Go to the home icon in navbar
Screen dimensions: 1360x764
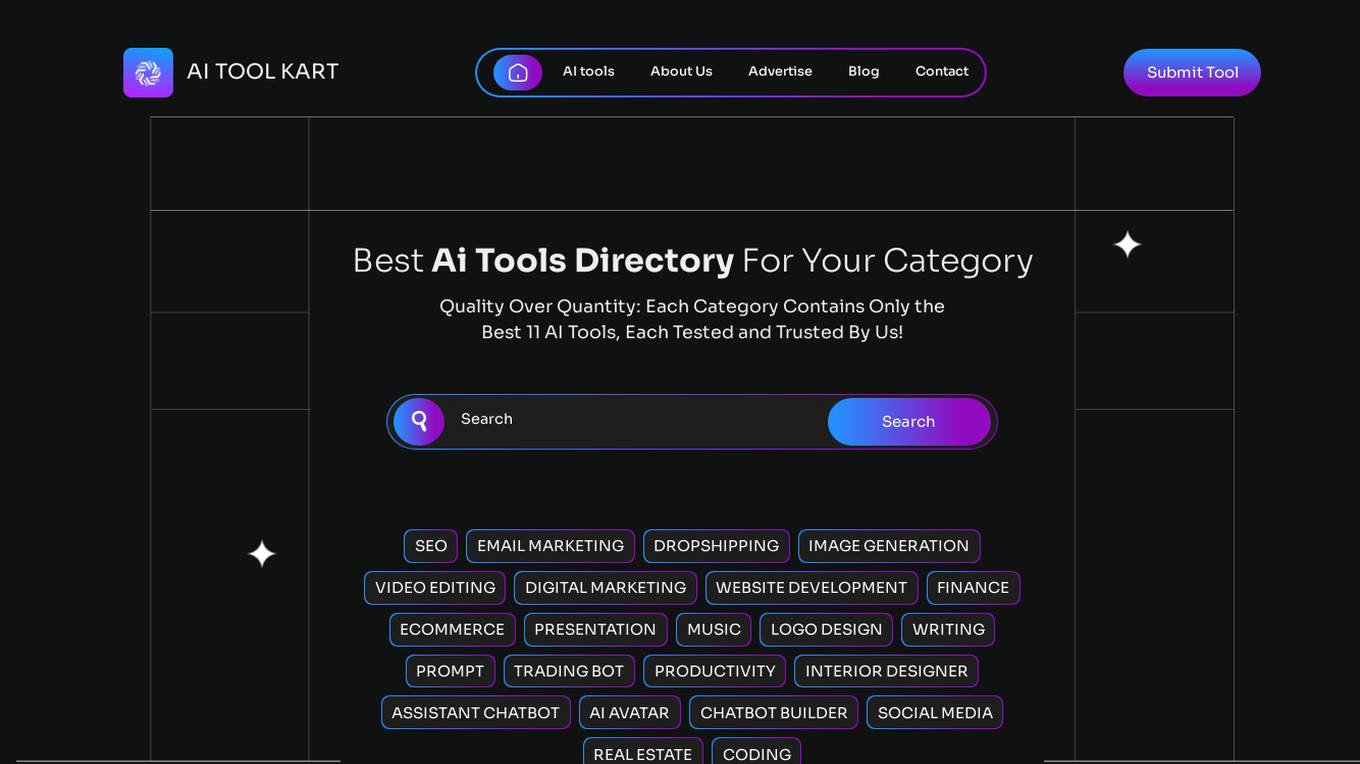518,72
